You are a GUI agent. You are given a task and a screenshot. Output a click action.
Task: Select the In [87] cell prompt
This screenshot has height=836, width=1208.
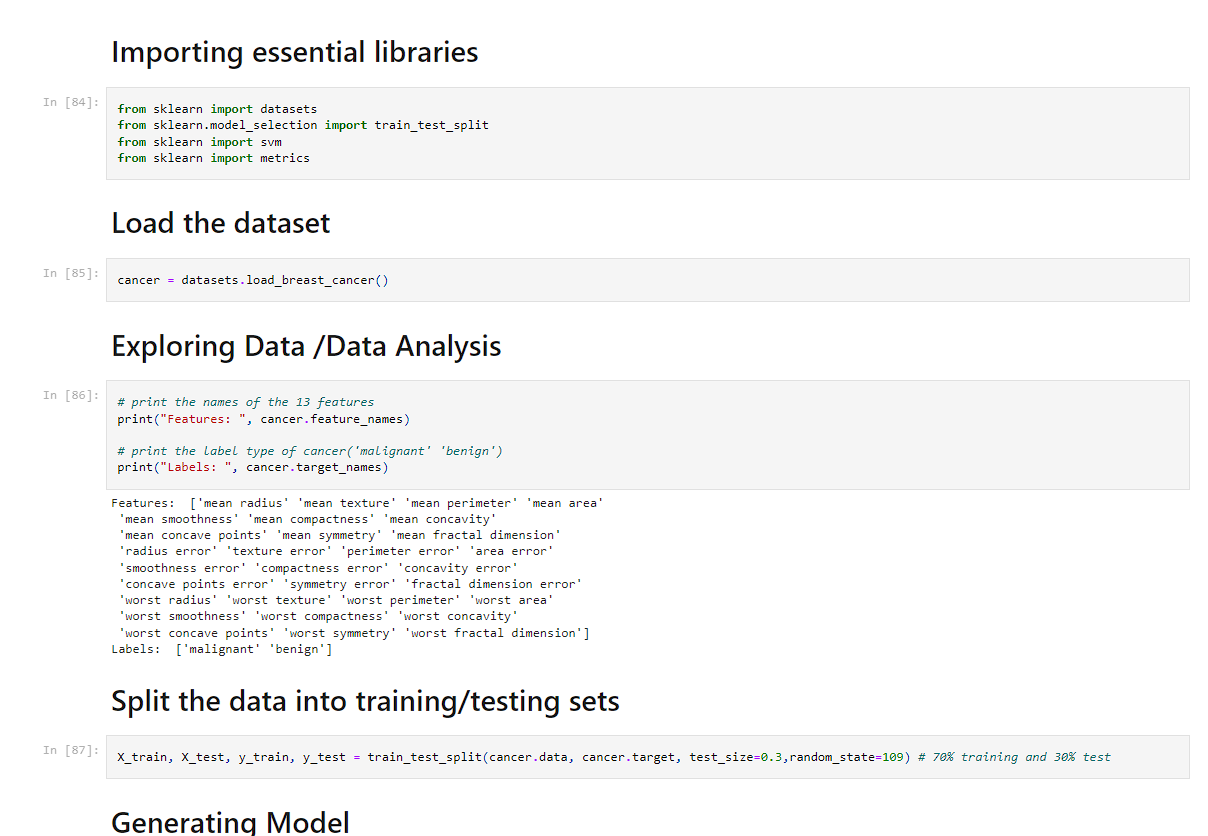point(70,750)
